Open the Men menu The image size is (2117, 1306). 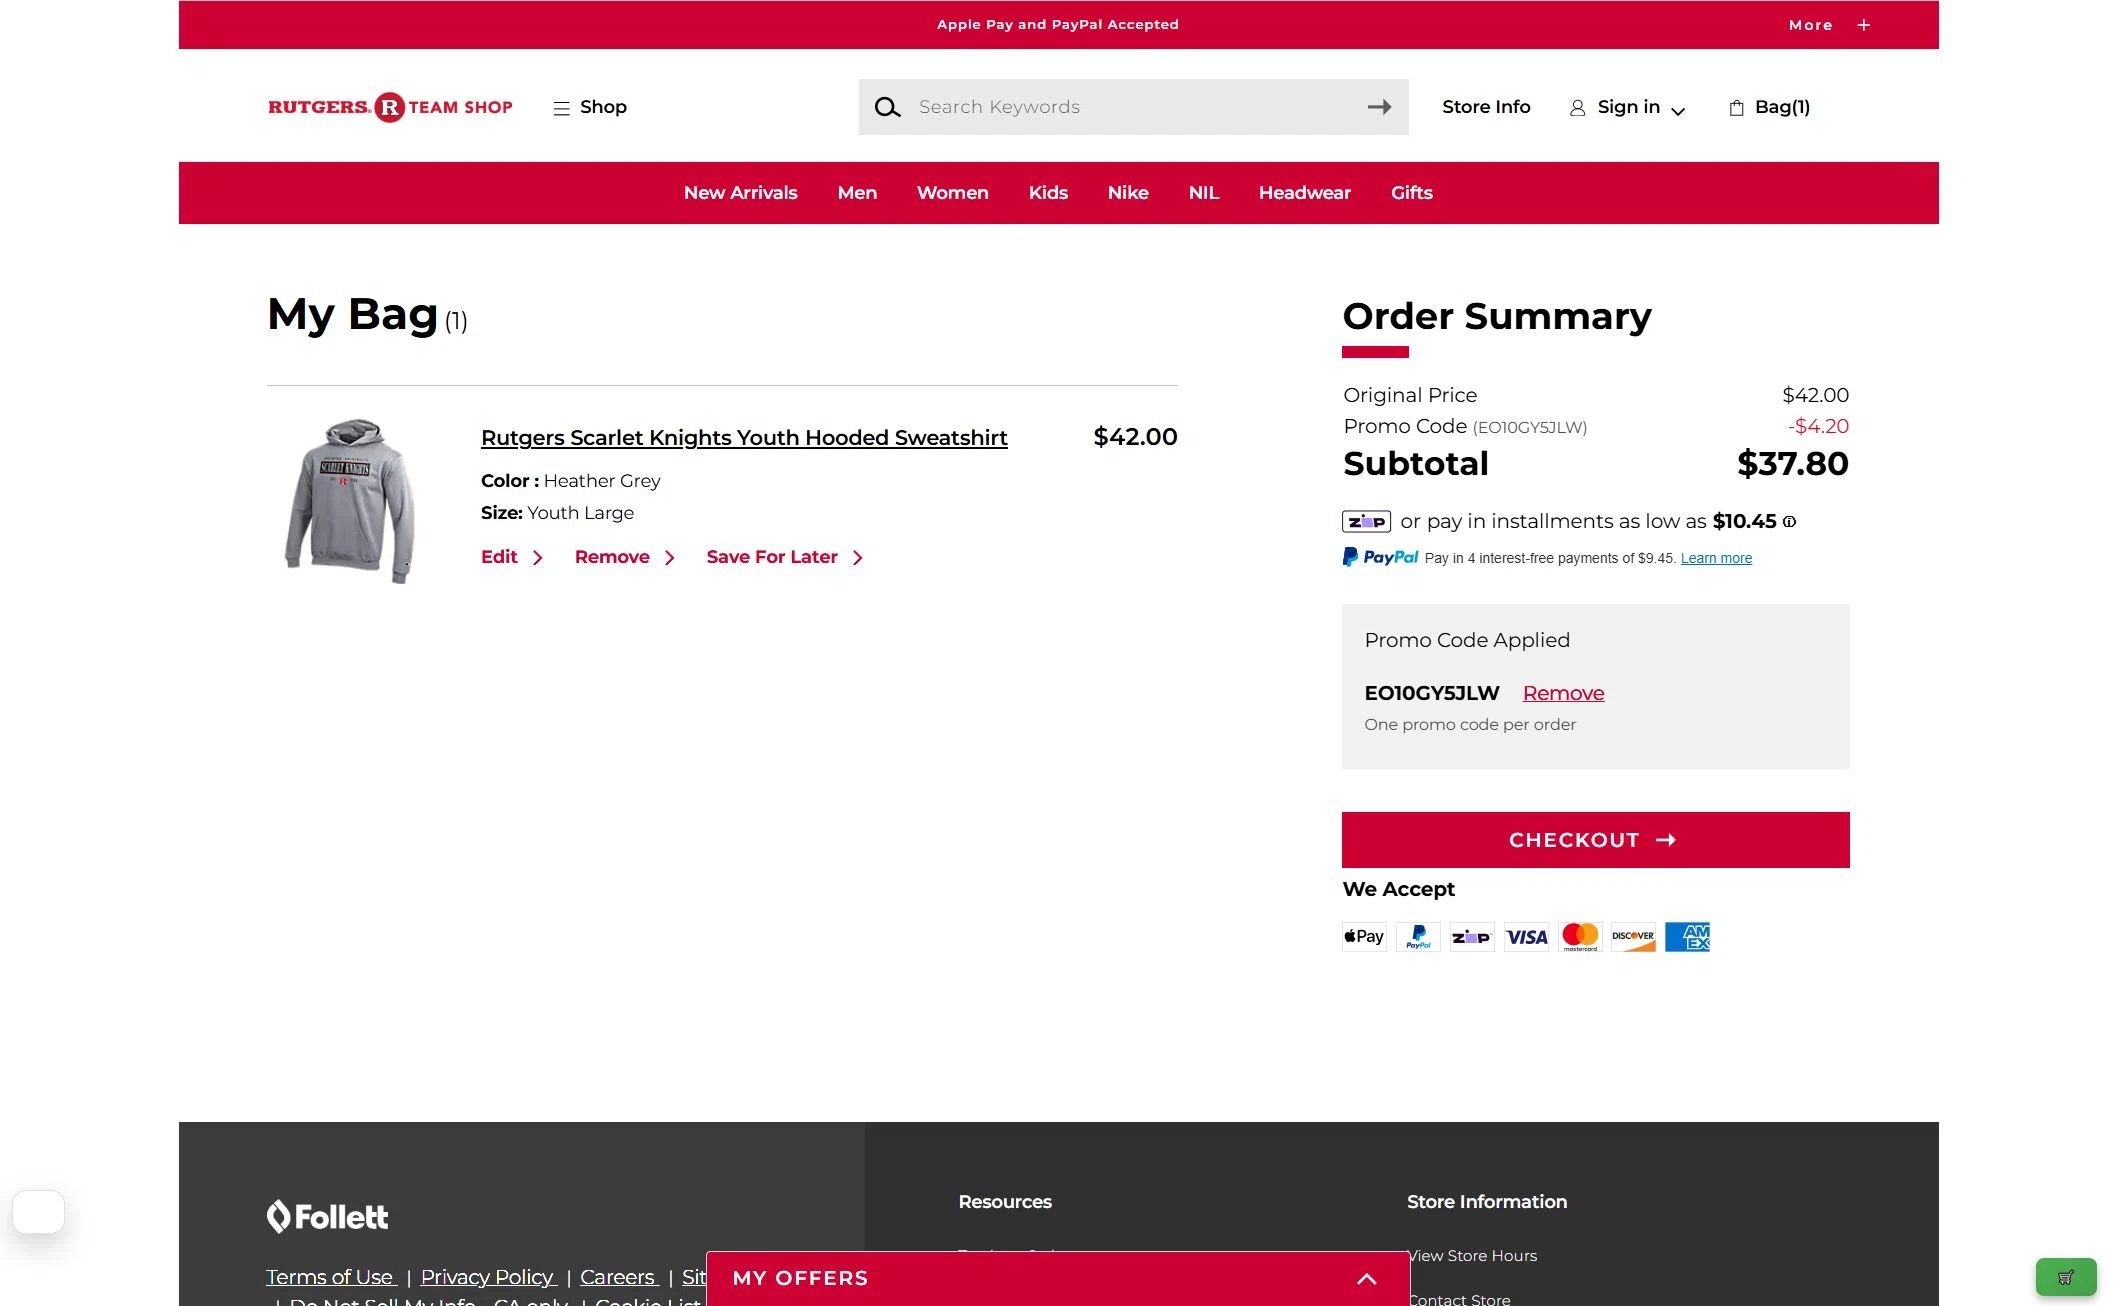857,193
